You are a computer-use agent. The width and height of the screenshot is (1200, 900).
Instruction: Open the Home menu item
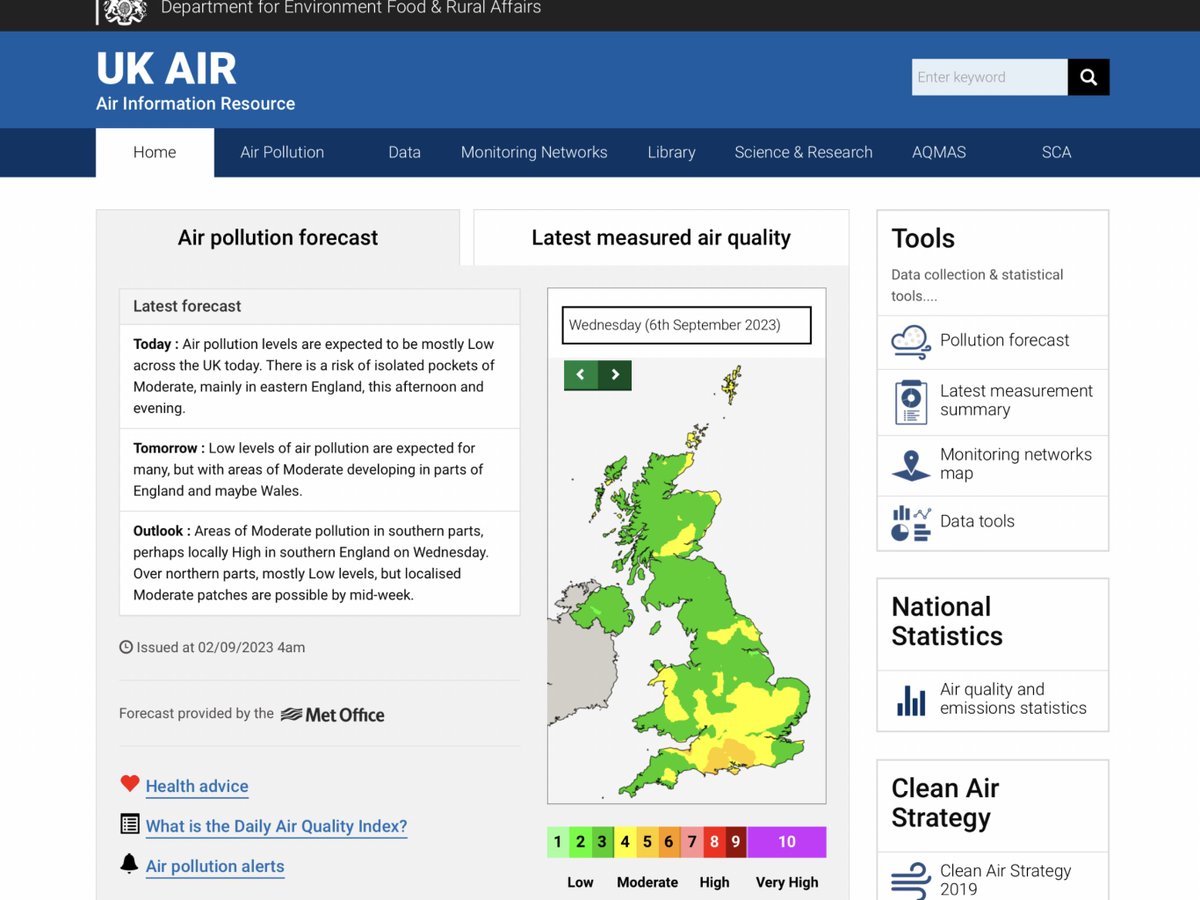coord(154,152)
